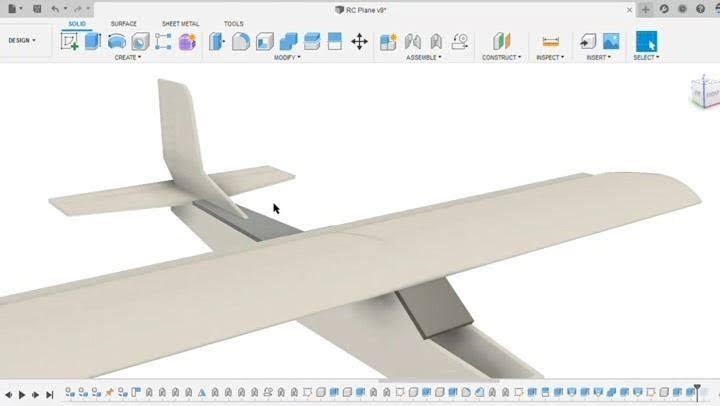Click the orange pin icon in the timeline
The image size is (720, 406).
point(109,392)
